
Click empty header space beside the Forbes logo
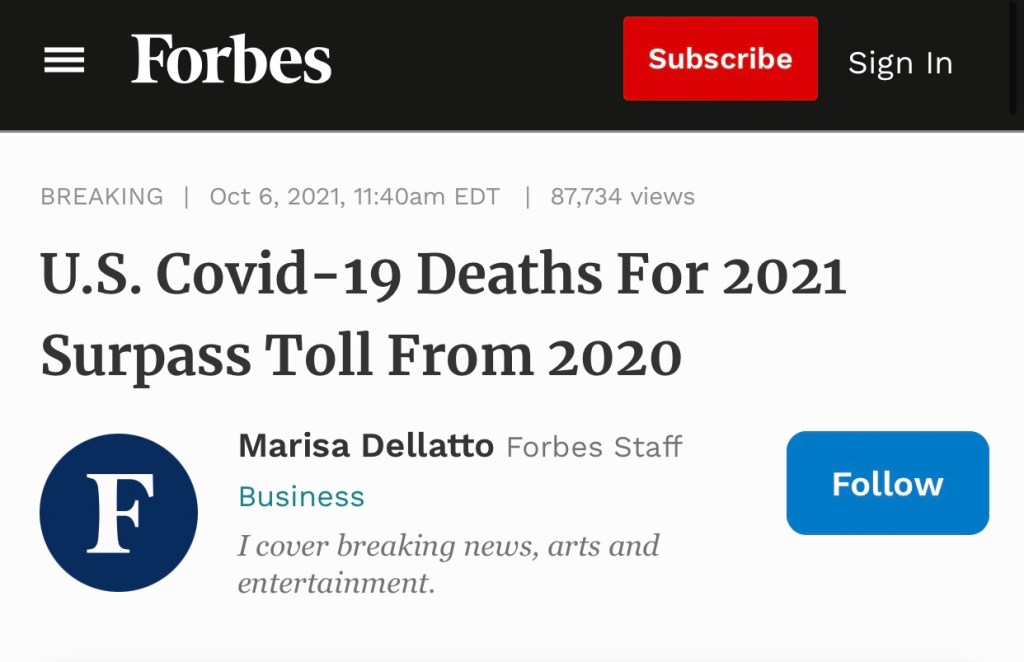(470, 62)
